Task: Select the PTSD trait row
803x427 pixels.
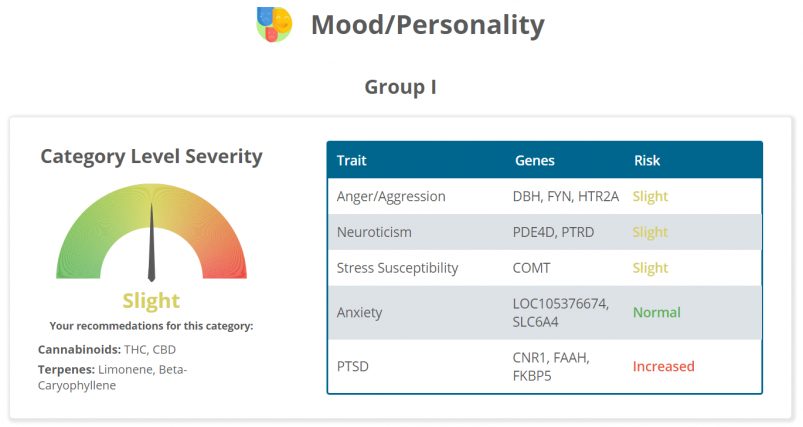Action: pyautogui.click(x=354, y=366)
